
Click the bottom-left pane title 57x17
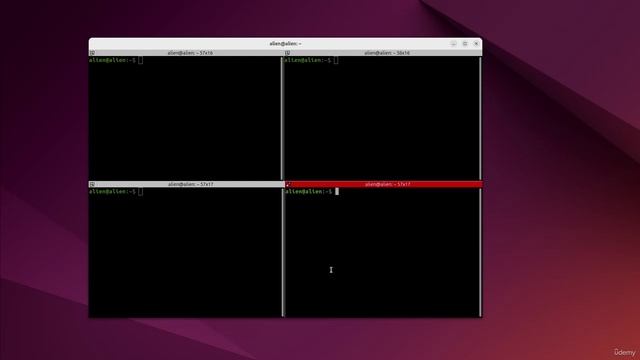(190, 184)
